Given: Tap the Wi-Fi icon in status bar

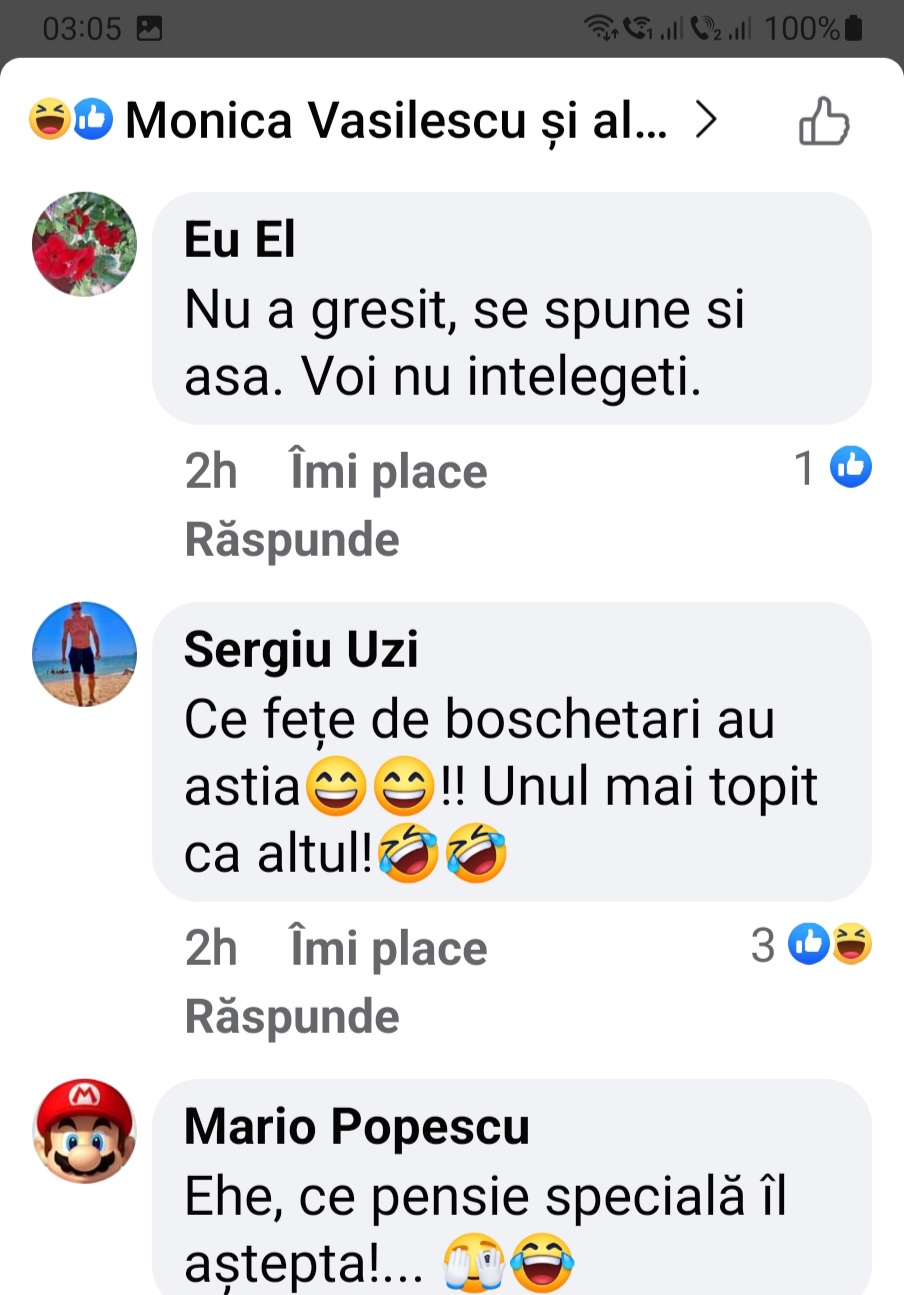Looking at the screenshot, I should click(601, 29).
